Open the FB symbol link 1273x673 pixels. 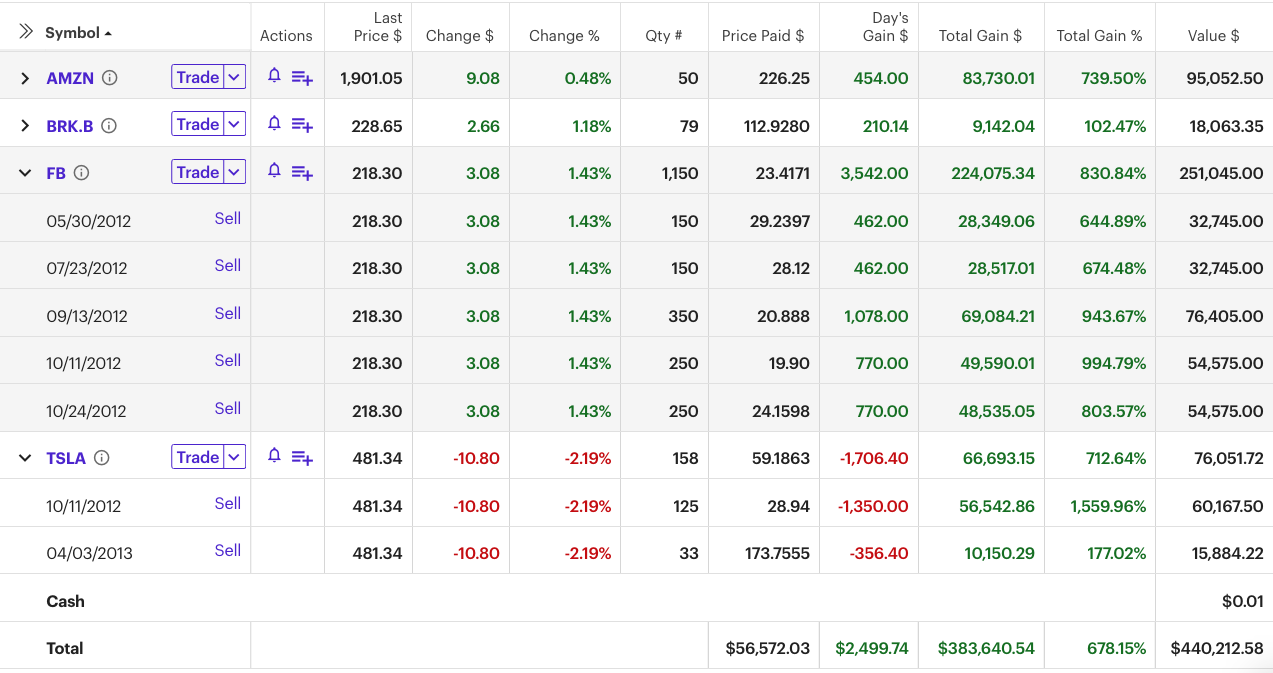pos(56,173)
